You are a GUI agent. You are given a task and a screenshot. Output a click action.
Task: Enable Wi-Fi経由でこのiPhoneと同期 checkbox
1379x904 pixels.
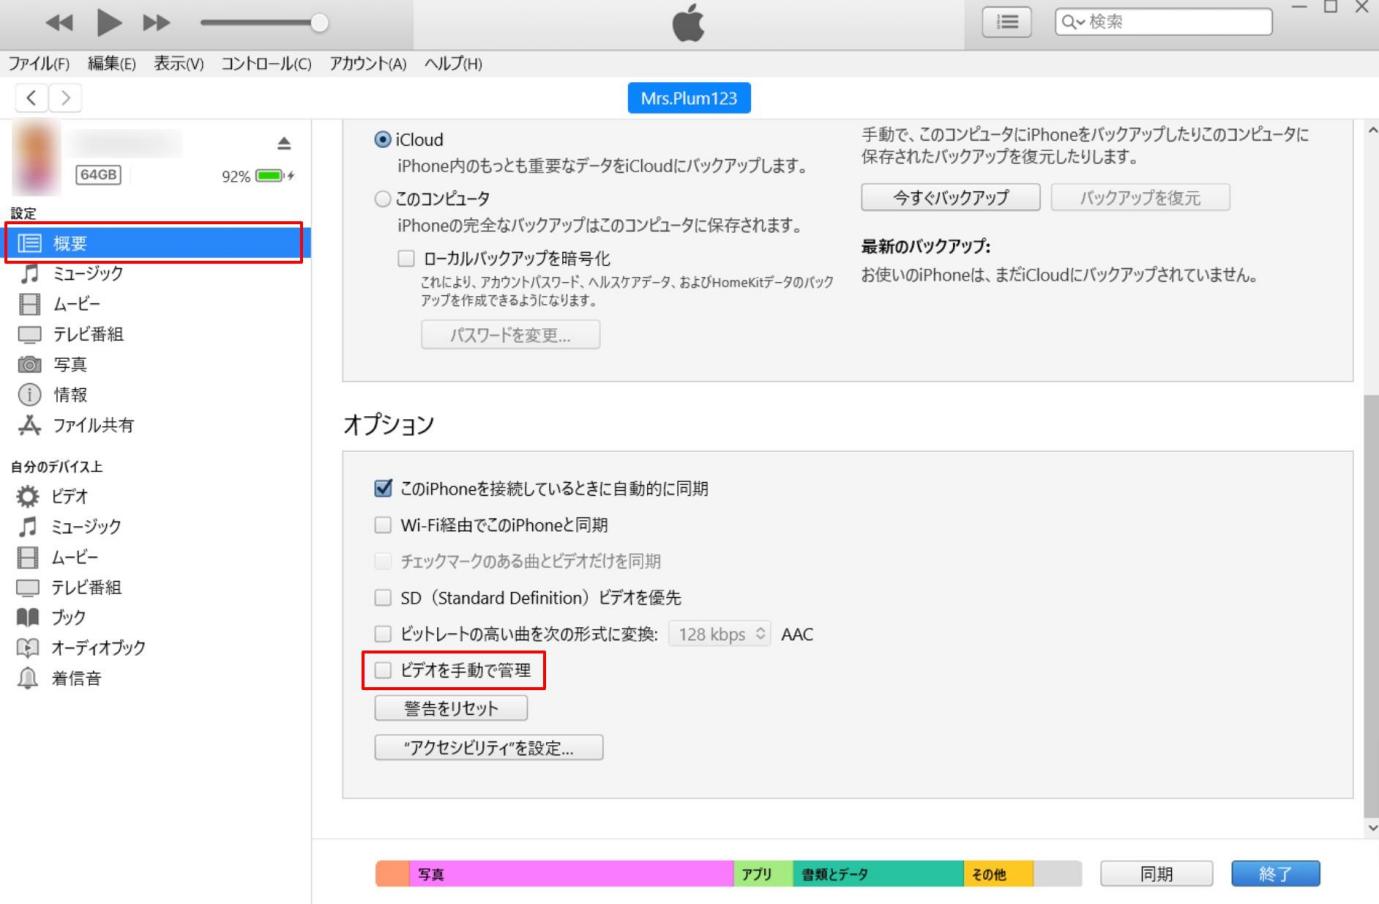pos(383,525)
